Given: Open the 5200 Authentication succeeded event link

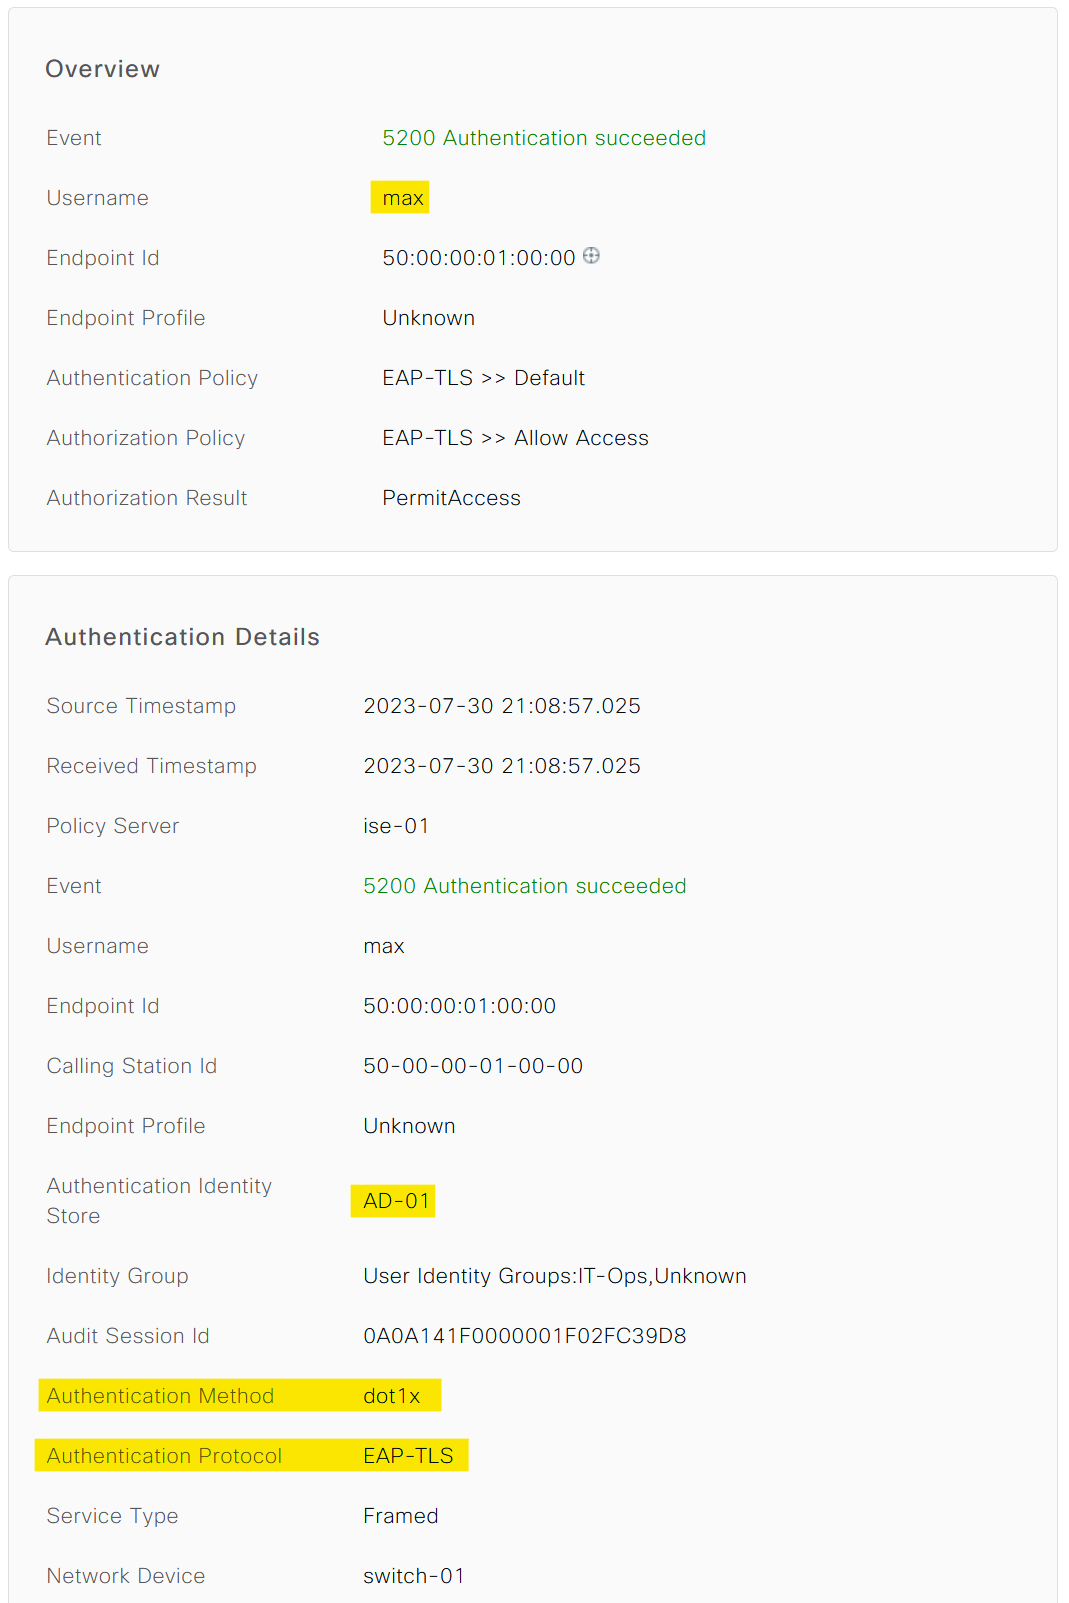Looking at the screenshot, I should (x=544, y=138).
